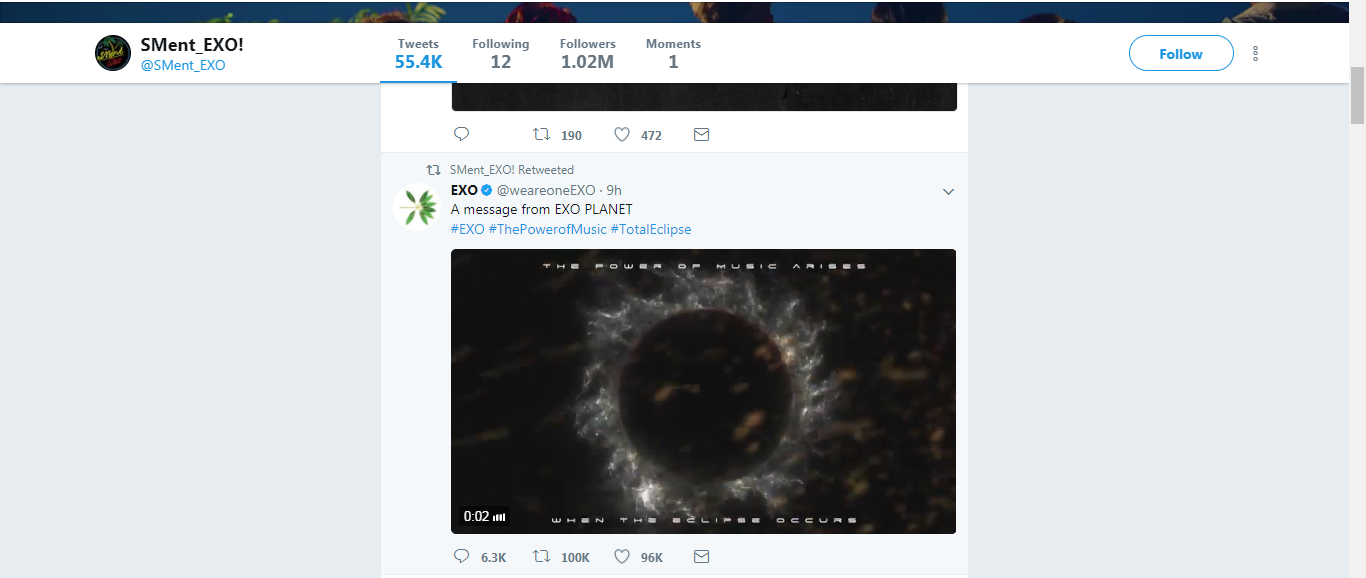Image resolution: width=1366 pixels, height=578 pixels.
Task: Reply to the tweet with 190 retweets
Action: point(462,134)
